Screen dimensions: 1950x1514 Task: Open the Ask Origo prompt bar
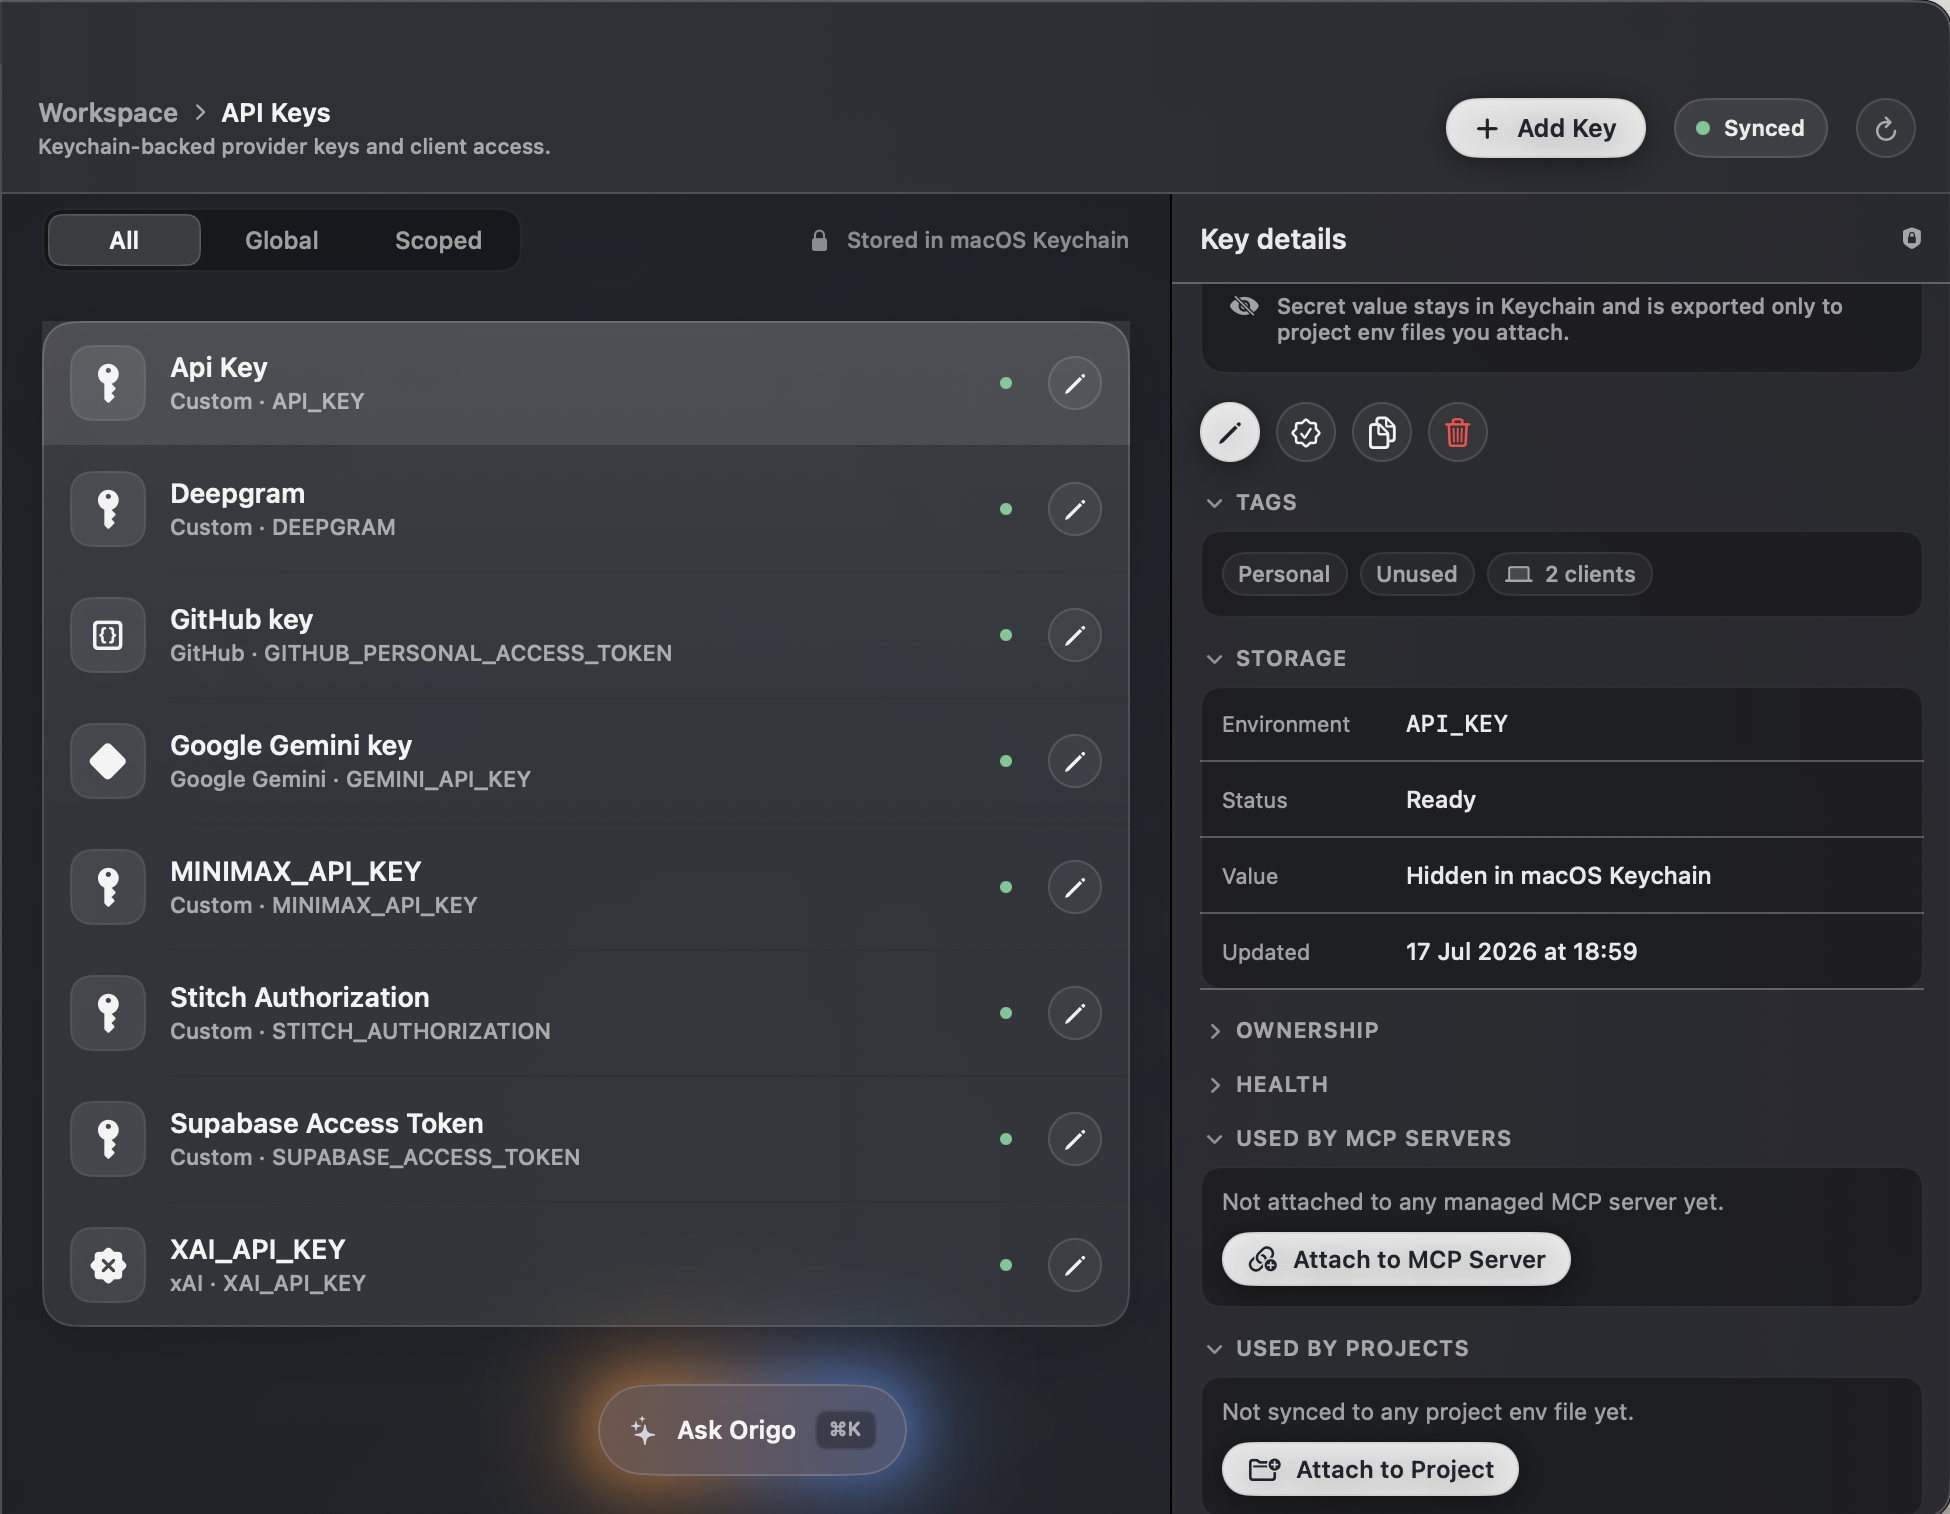click(752, 1430)
